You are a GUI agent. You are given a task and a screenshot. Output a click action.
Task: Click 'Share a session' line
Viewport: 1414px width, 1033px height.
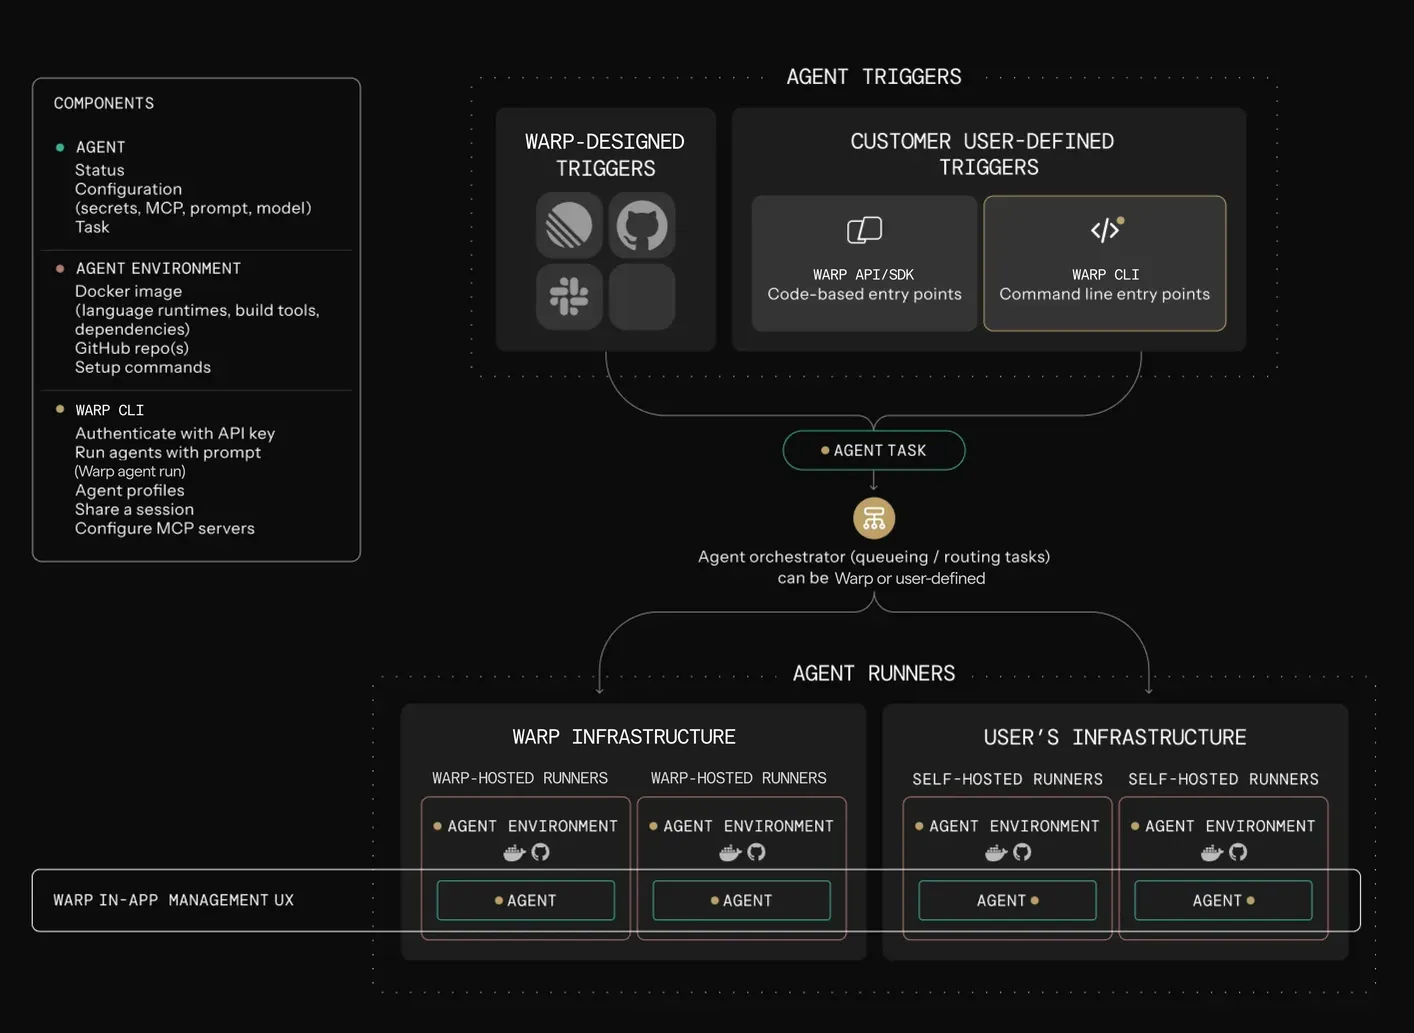click(135, 509)
